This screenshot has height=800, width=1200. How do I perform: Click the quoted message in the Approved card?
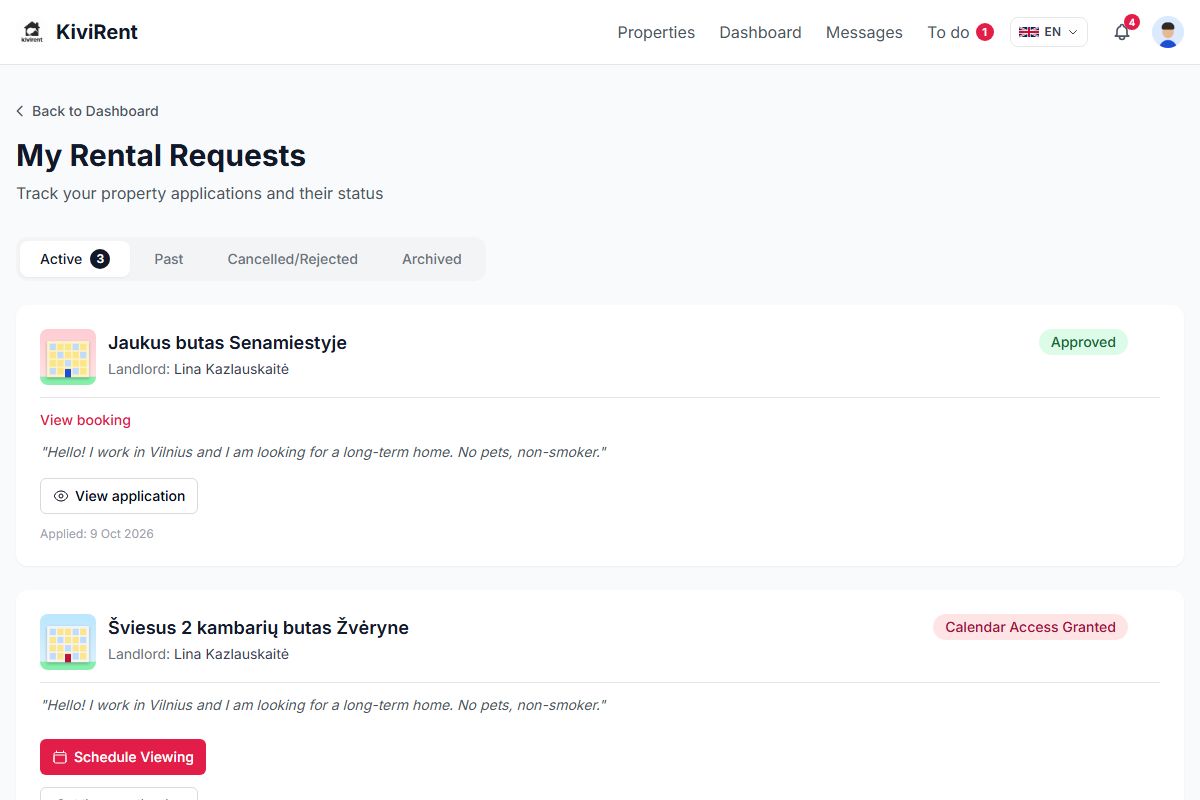pyautogui.click(x=323, y=452)
